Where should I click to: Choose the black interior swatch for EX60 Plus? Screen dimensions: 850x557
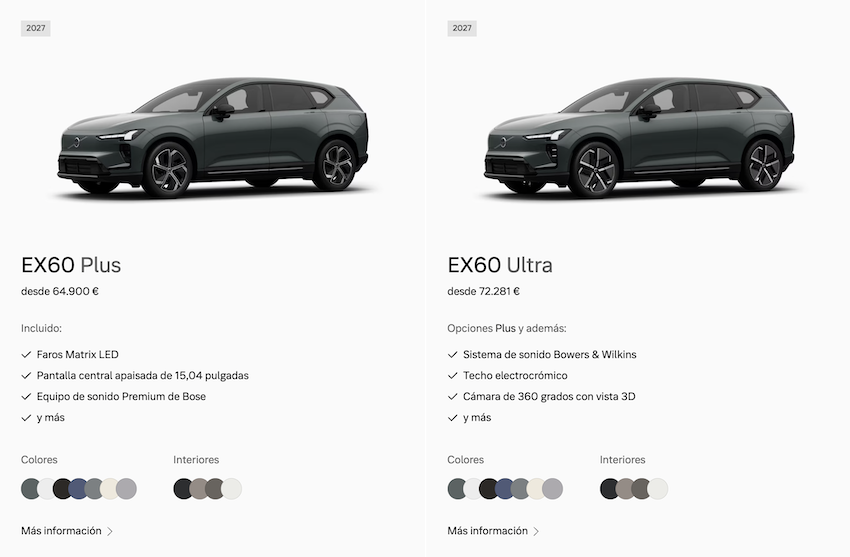pos(183,489)
